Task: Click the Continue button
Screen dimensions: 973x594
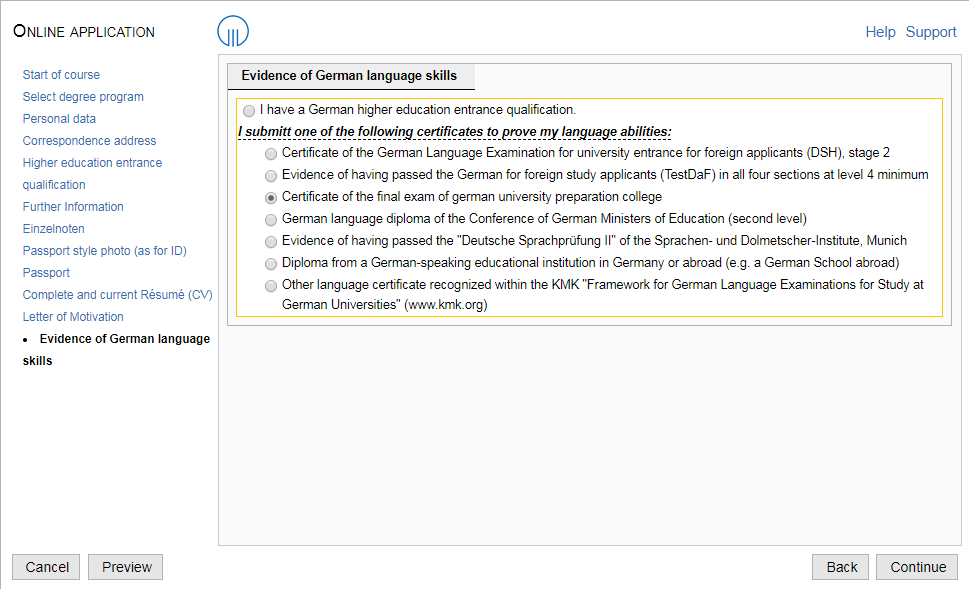Action: pos(917,567)
